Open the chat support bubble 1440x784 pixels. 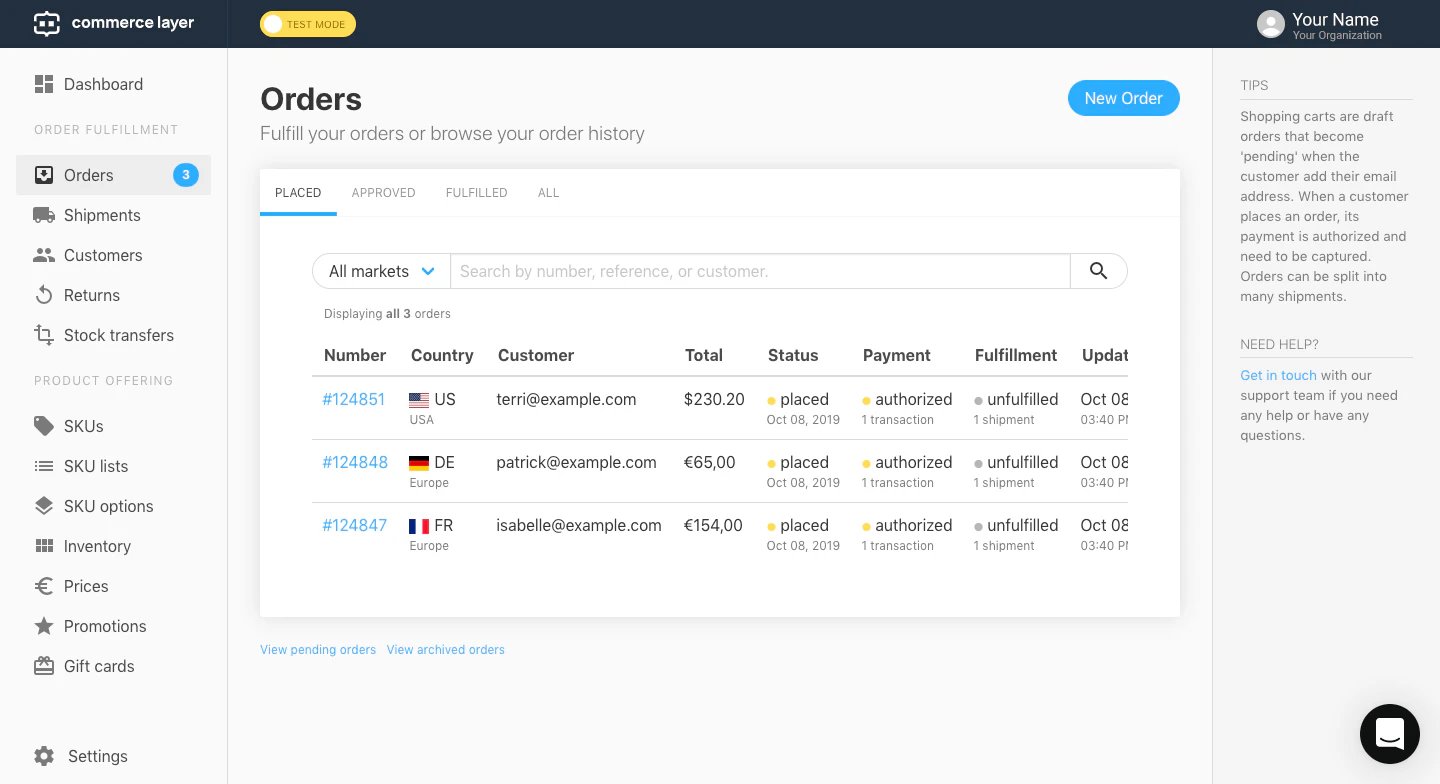pyautogui.click(x=1390, y=734)
